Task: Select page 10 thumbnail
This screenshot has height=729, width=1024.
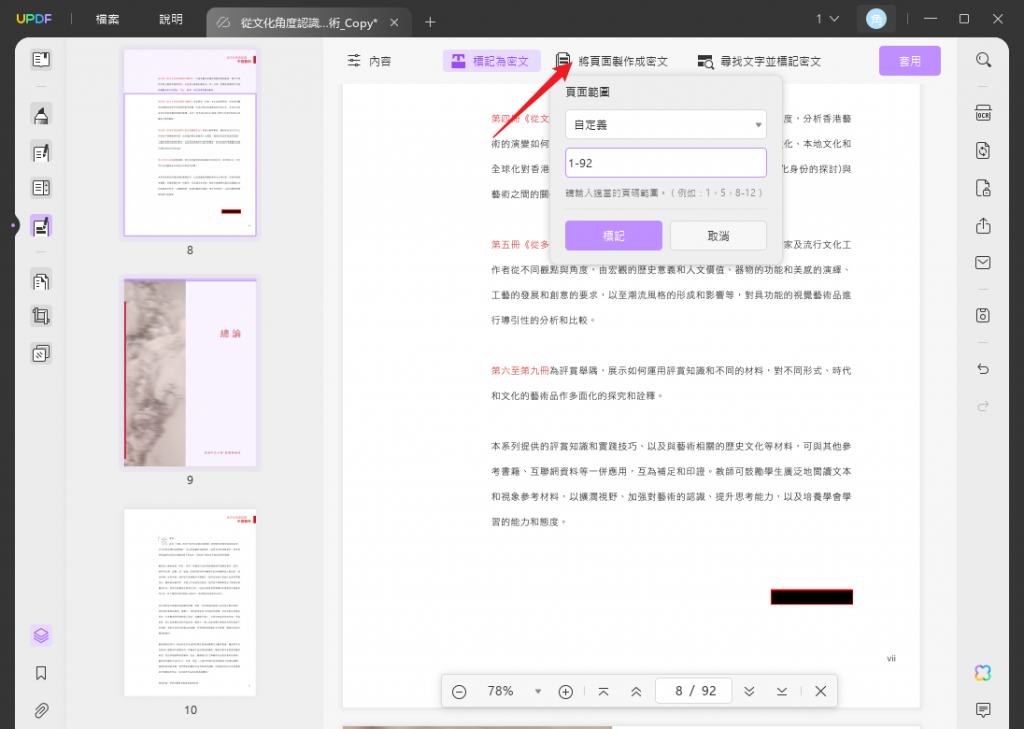Action: tap(190, 602)
